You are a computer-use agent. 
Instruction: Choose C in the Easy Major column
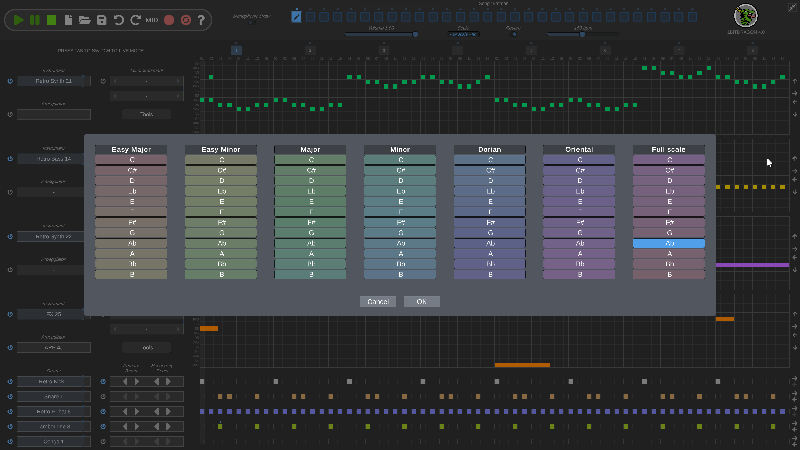131,159
